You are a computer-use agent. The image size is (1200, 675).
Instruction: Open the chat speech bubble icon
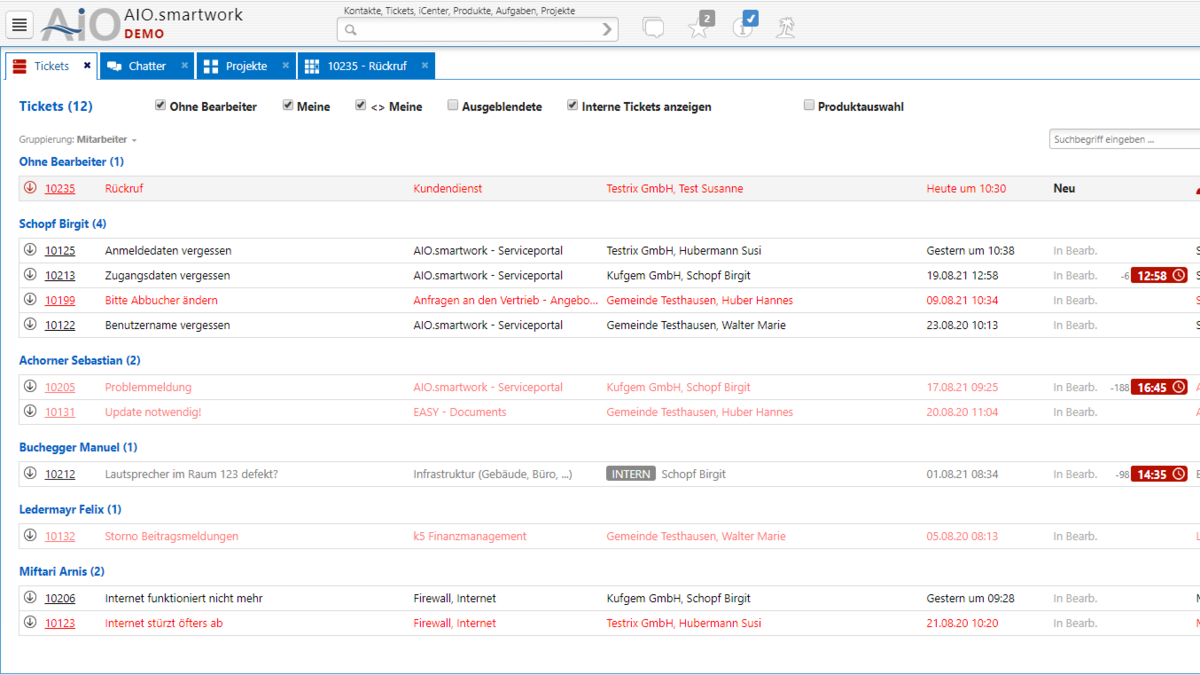(x=653, y=28)
